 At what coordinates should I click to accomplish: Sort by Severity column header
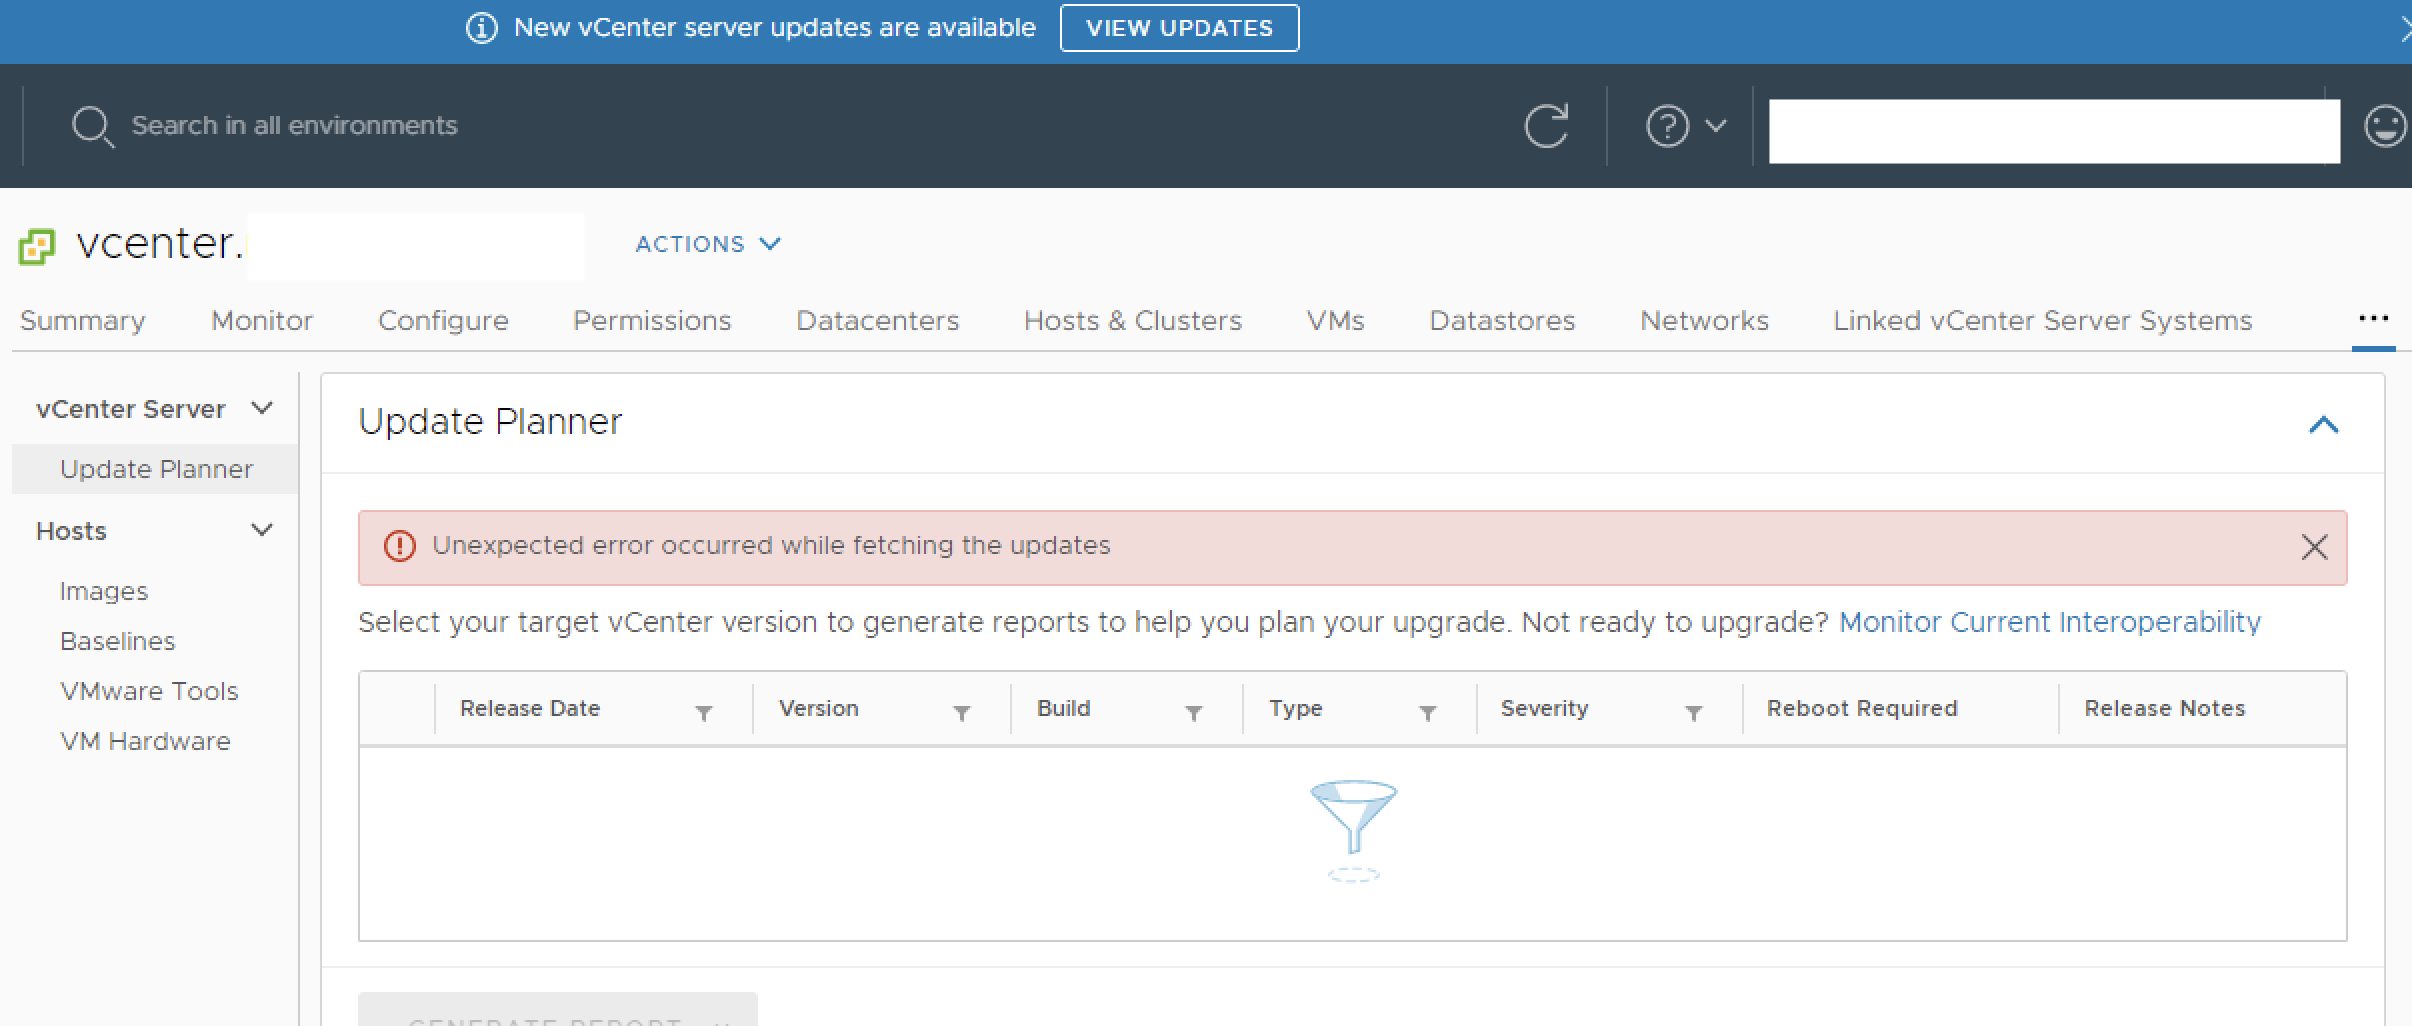(1544, 708)
